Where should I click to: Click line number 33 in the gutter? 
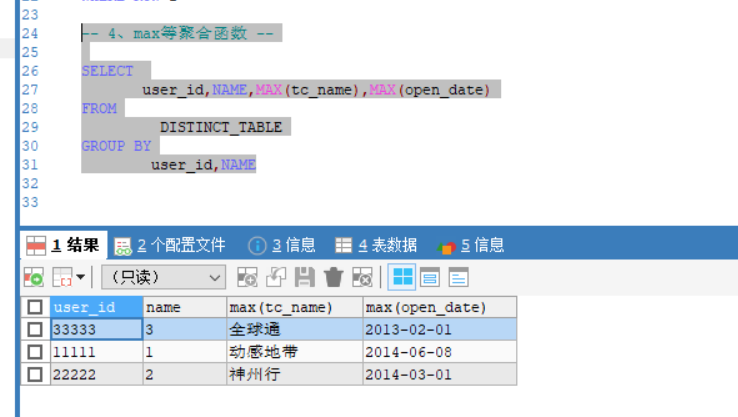click(x=30, y=202)
